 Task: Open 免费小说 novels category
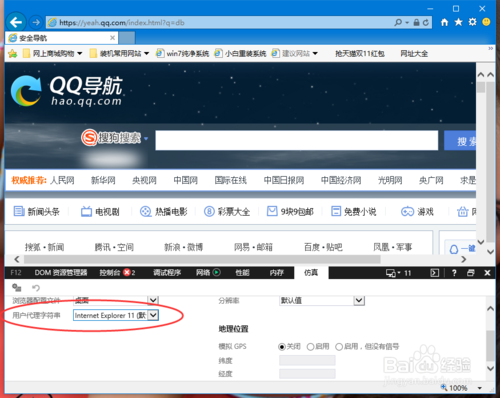coord(353,211)
